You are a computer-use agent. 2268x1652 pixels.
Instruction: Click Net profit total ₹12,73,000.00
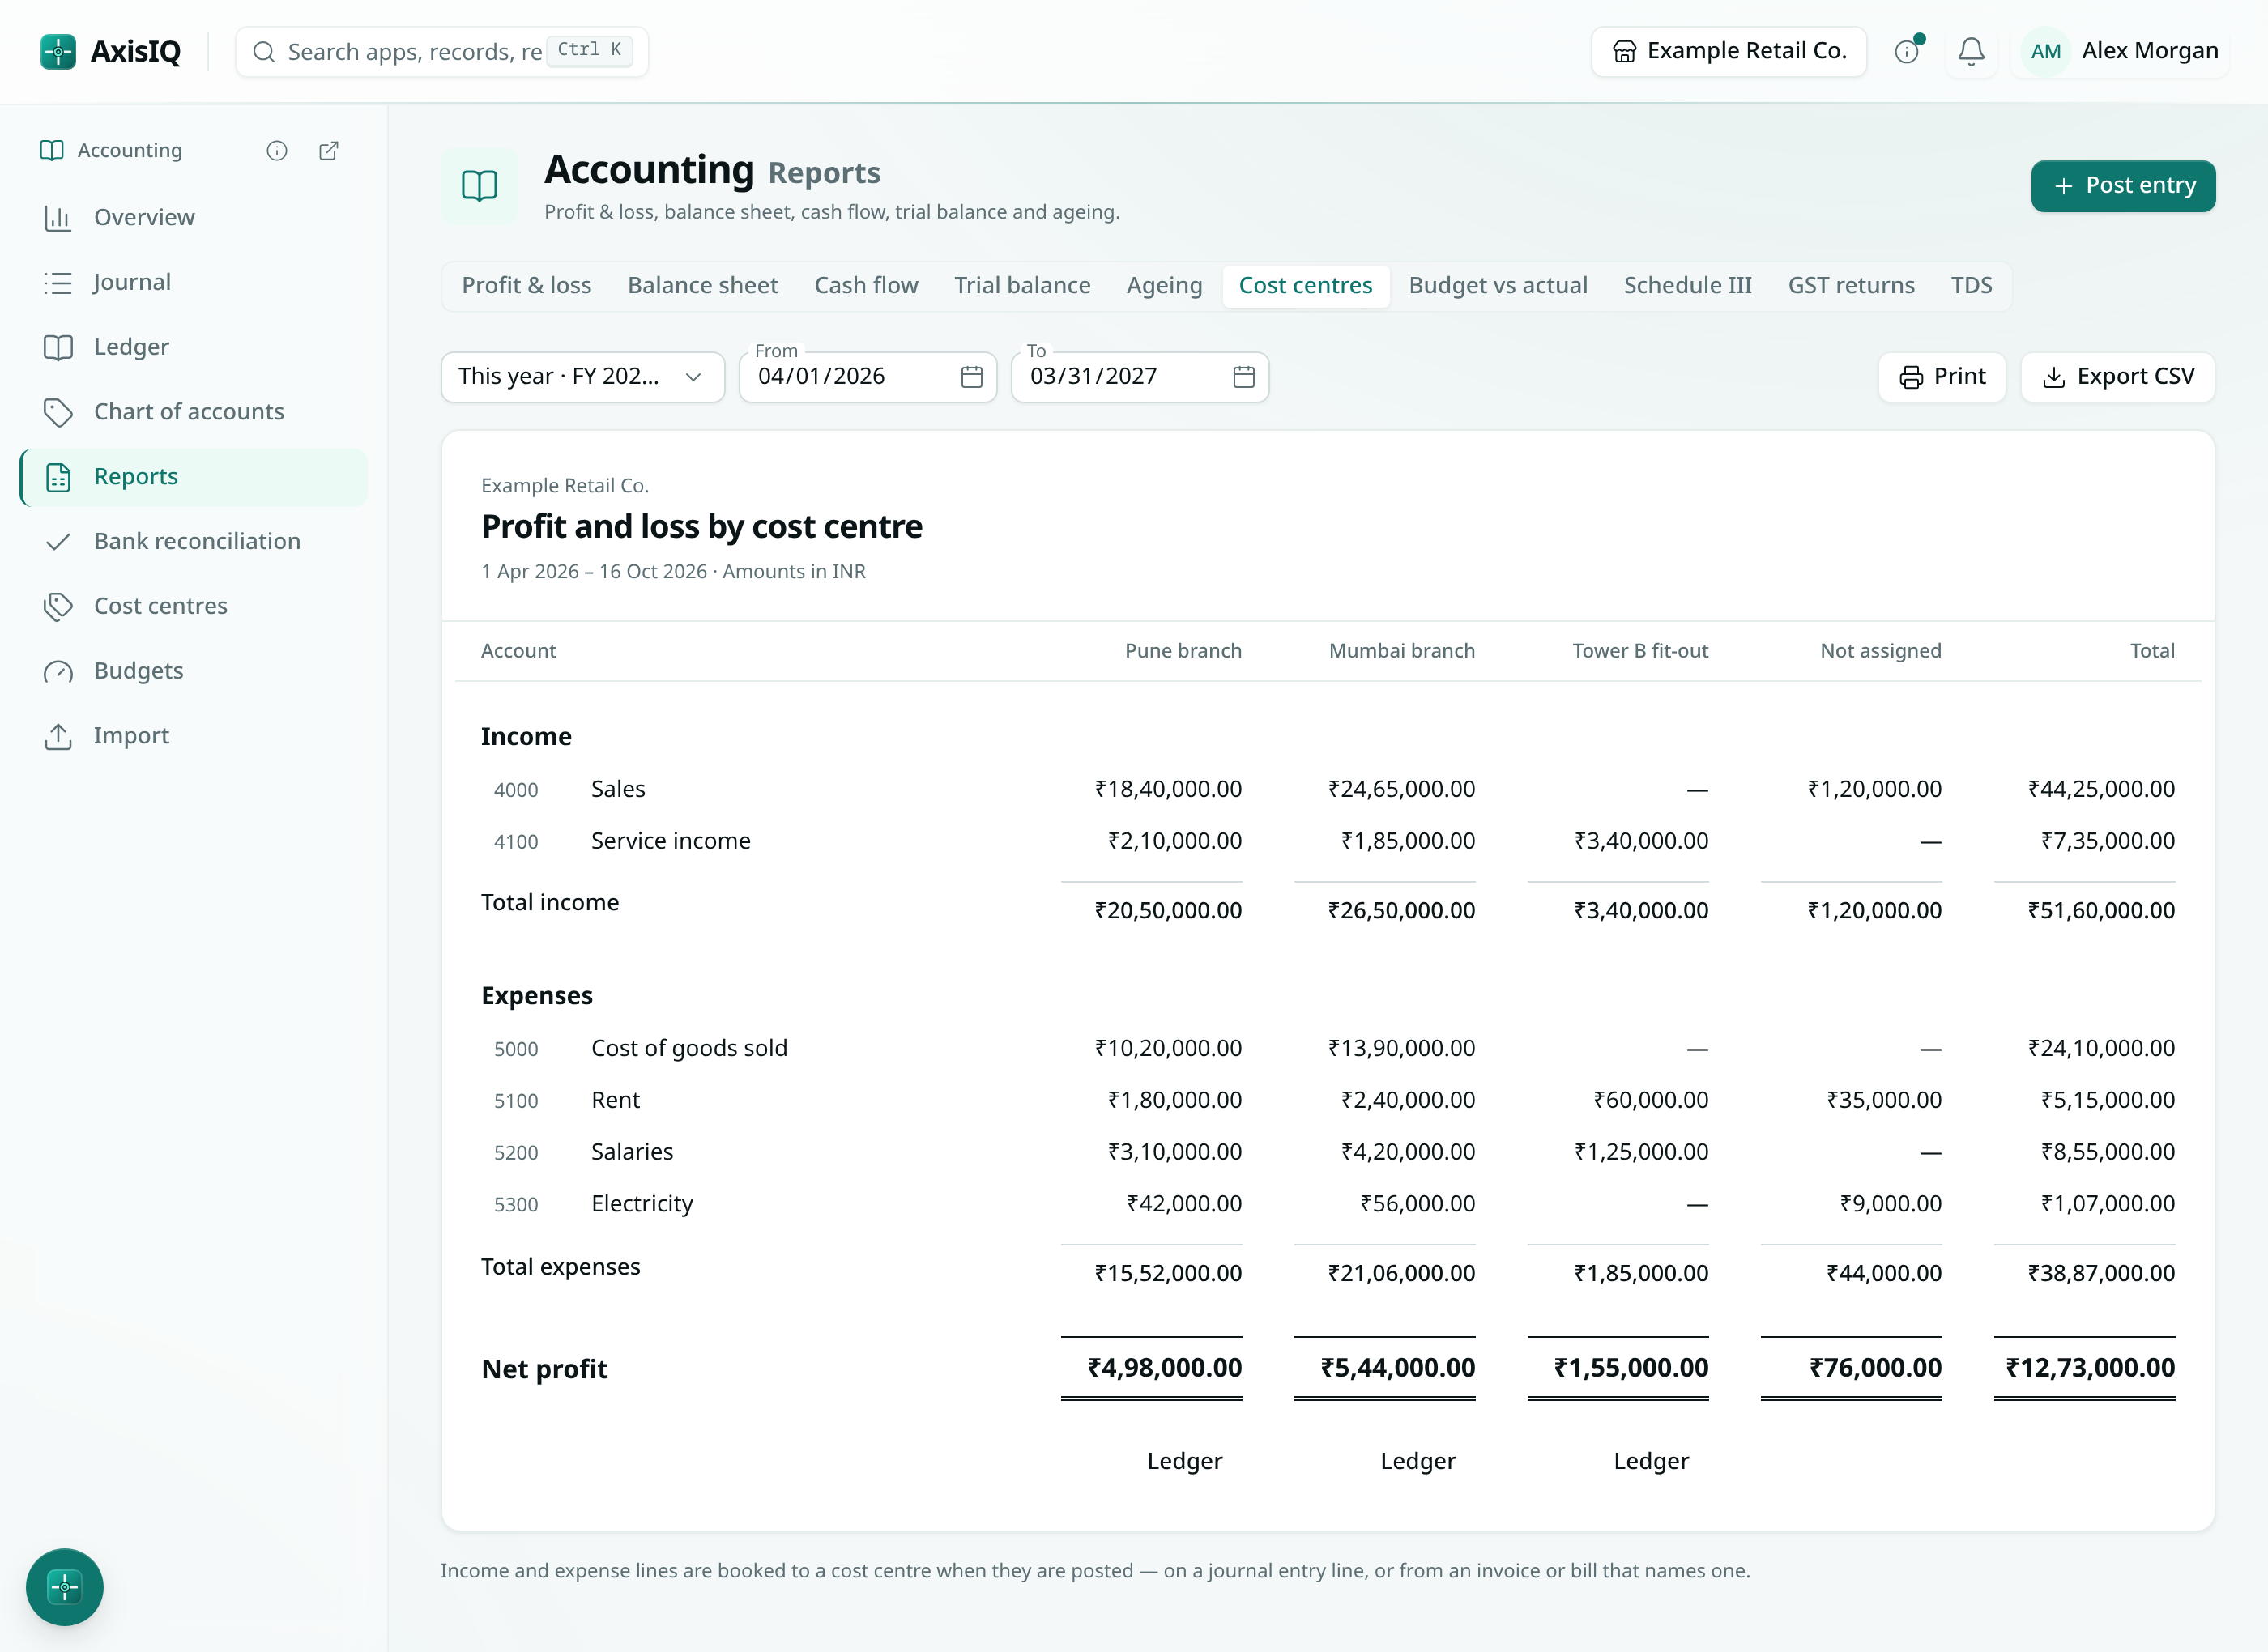pyautogui.click(x=2089, y=1368)
